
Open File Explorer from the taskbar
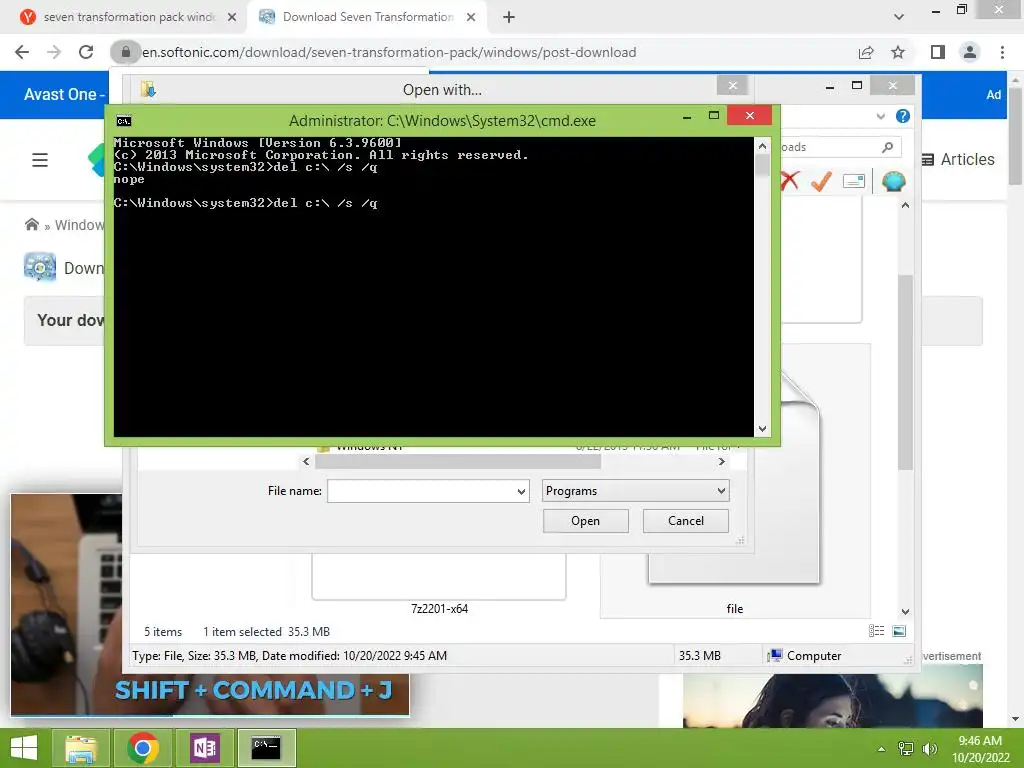81,748
